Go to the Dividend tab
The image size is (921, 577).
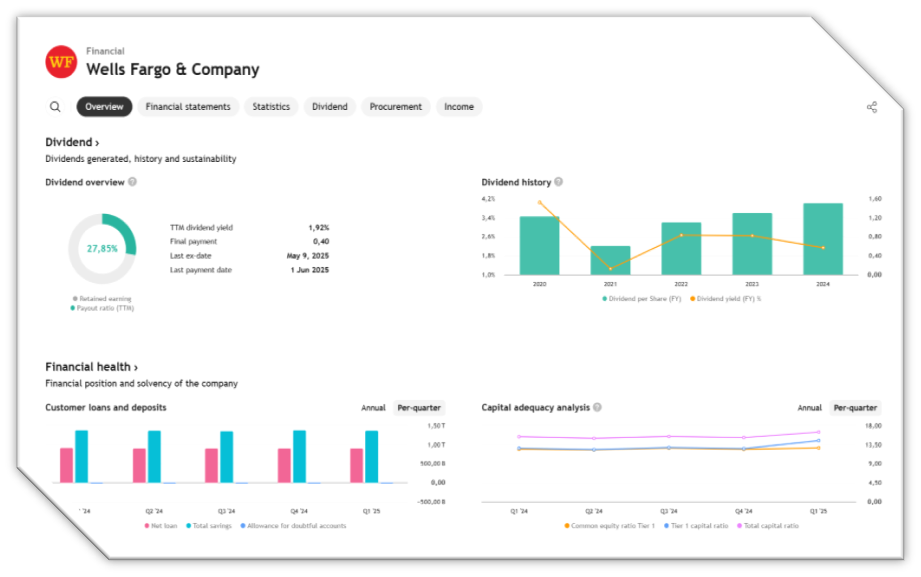(330, 107)
